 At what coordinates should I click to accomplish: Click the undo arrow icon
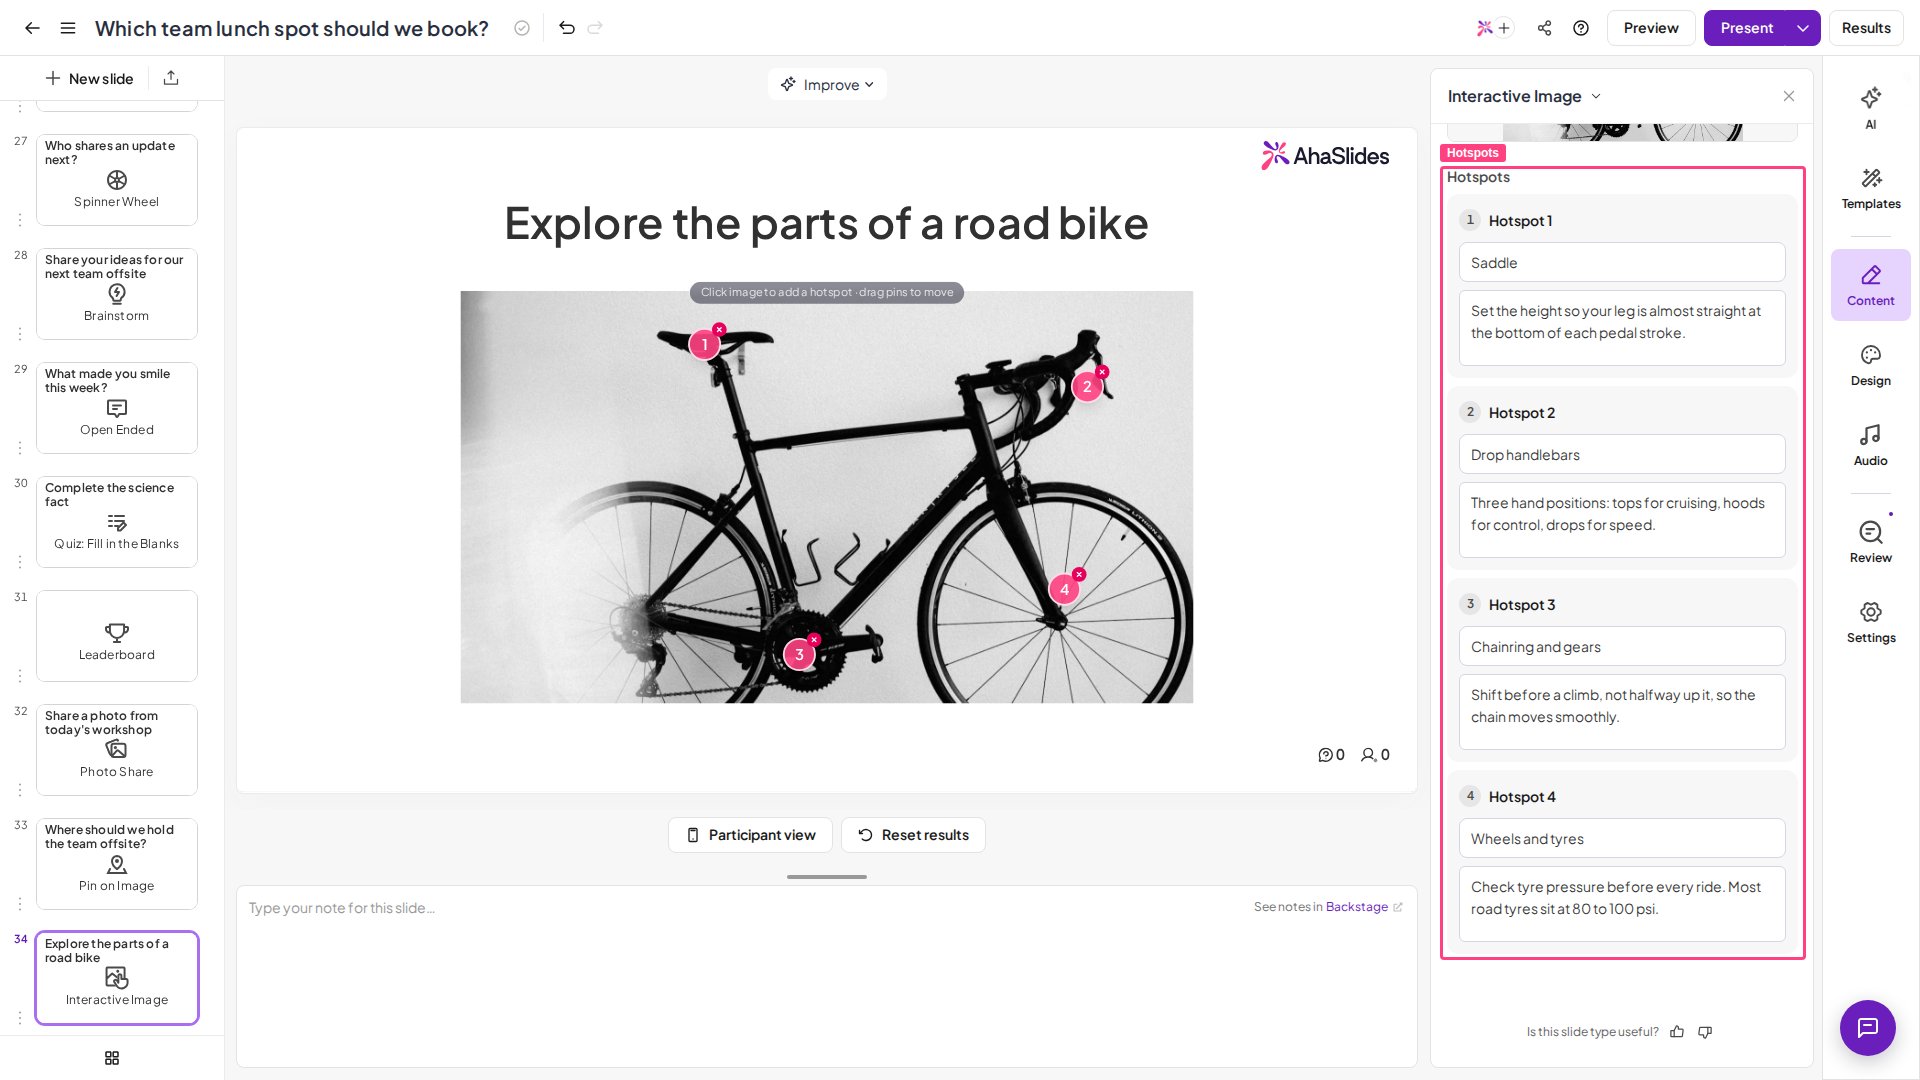click(567, 28)
